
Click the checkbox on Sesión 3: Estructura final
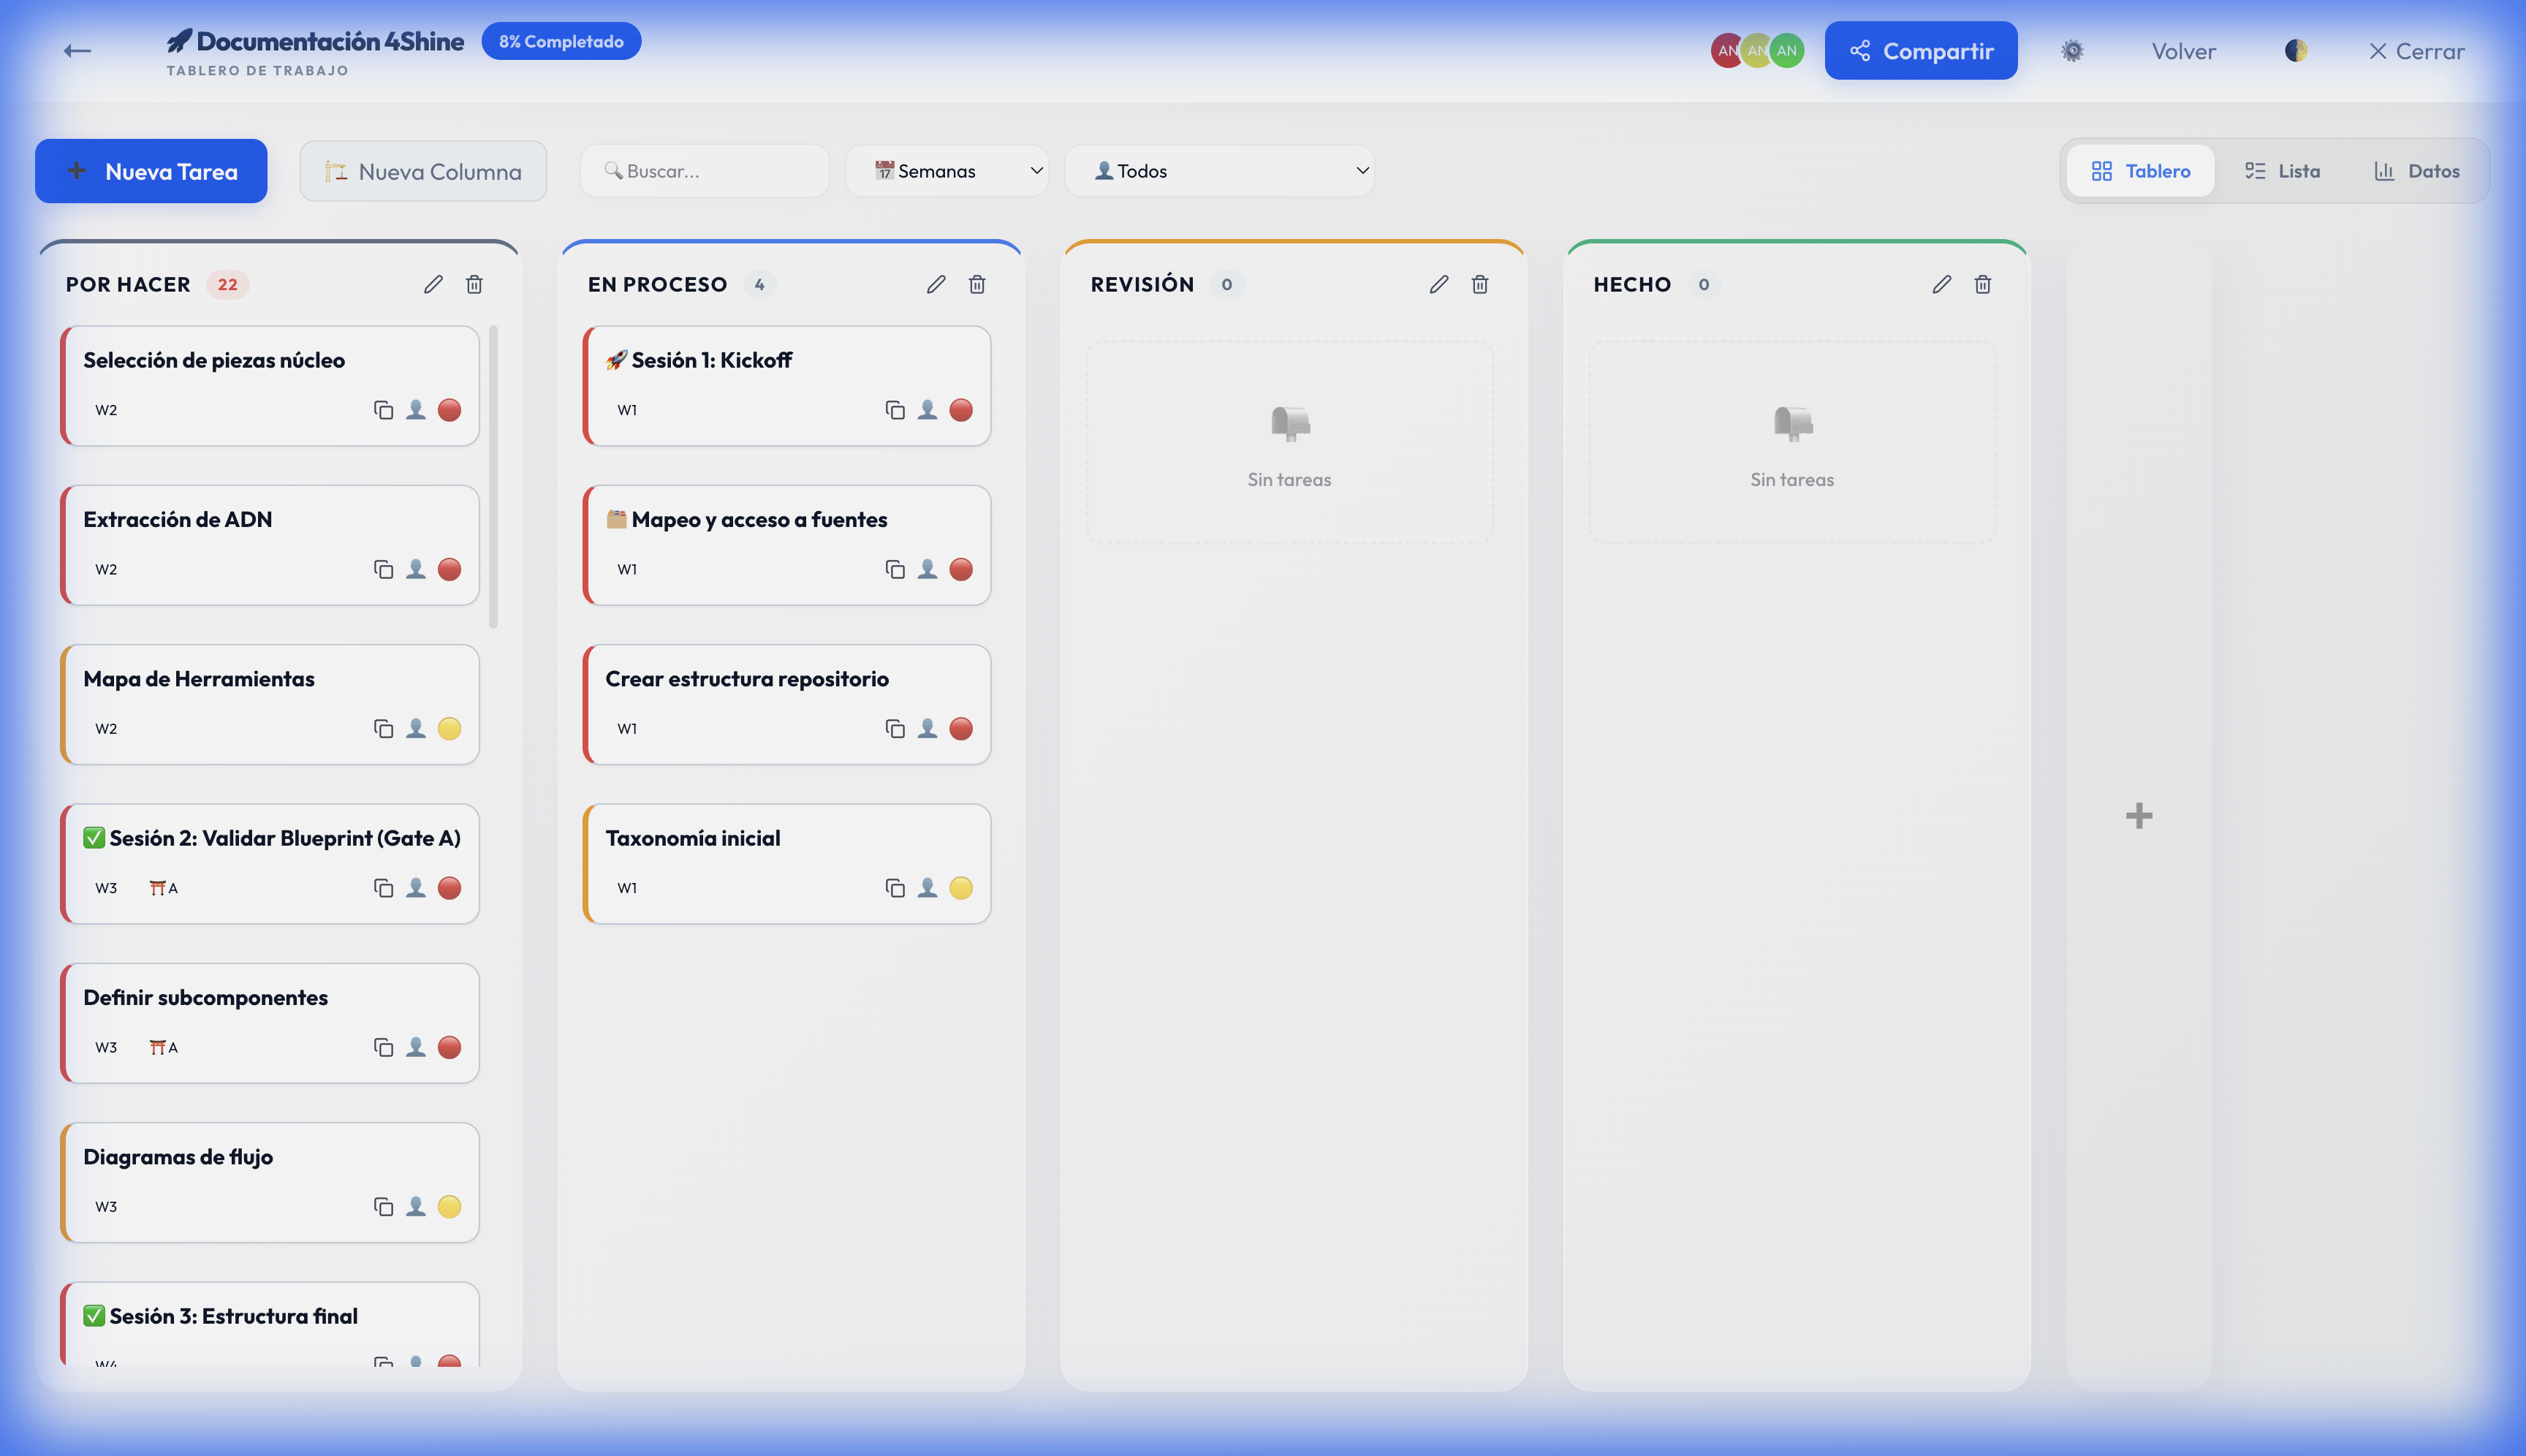(93, 1316)
